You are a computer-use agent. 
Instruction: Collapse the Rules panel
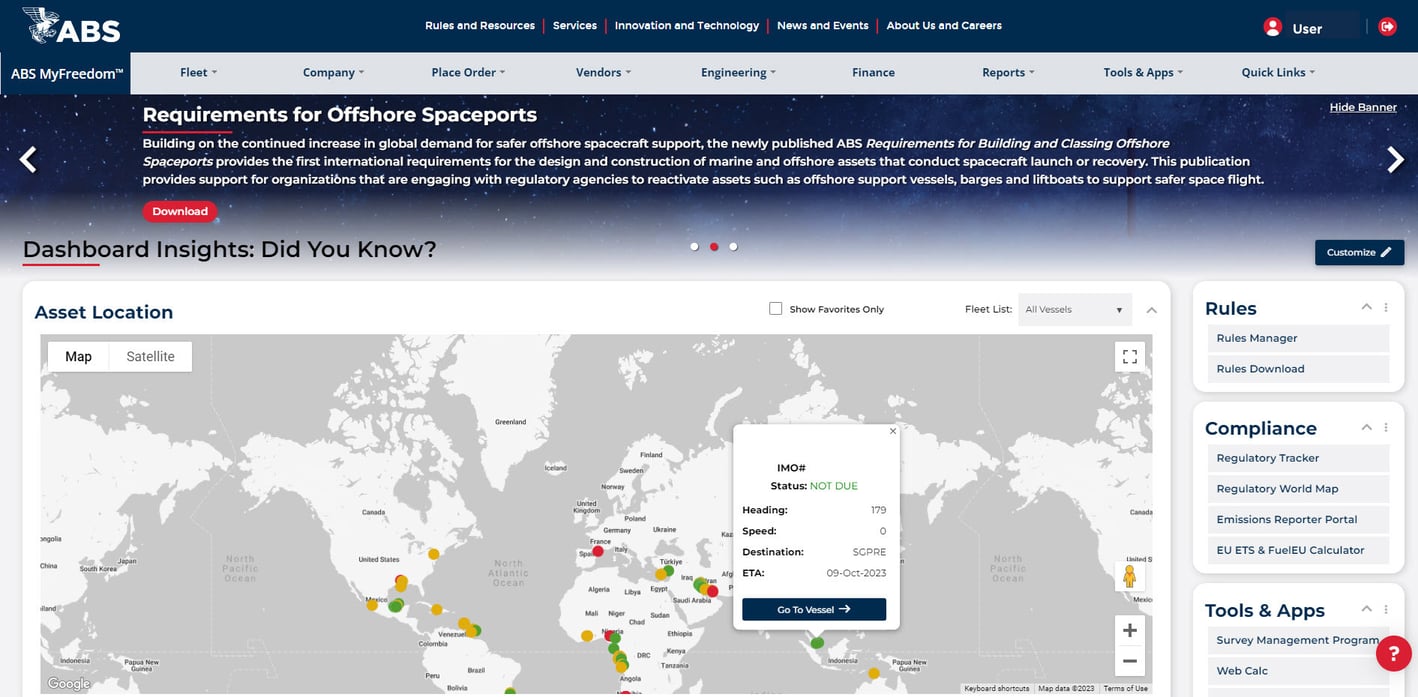coord(1366,307)
